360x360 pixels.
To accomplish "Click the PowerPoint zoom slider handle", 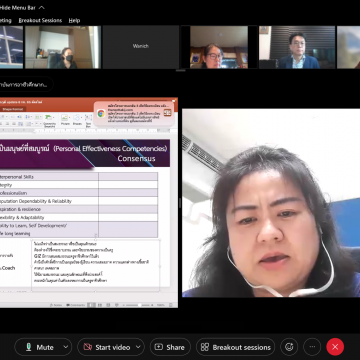I will coord(139,305).
